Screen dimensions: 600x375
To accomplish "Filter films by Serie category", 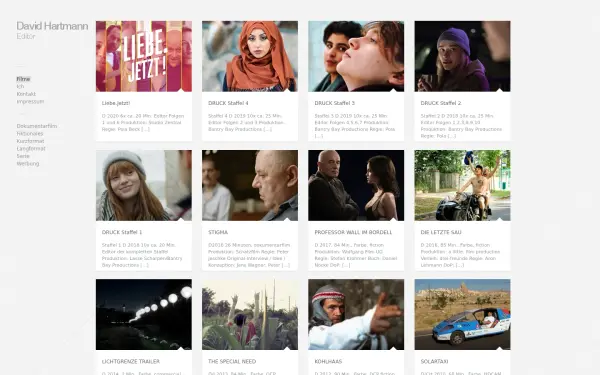I will (23, 156).
